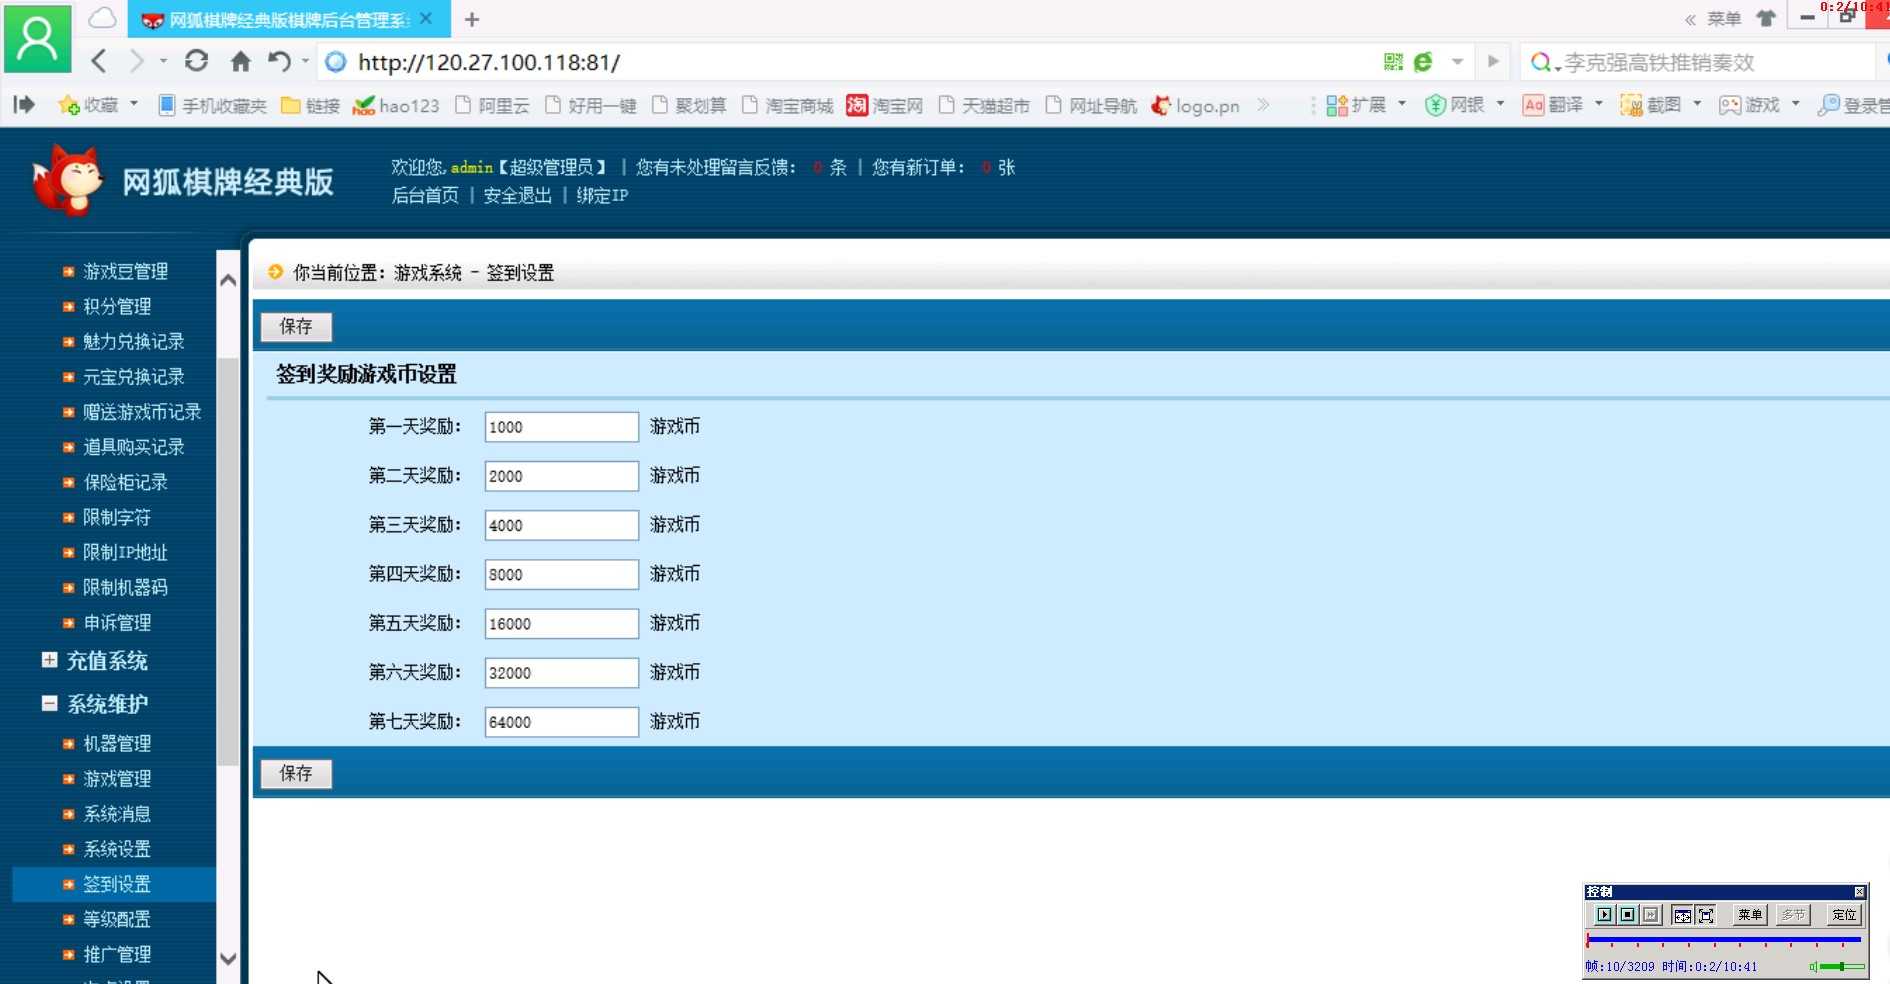This screenshot has width=1890, height=984.
Task: Click the fullscreen icon in the 控制 panel
Action: pos(1706,915)
